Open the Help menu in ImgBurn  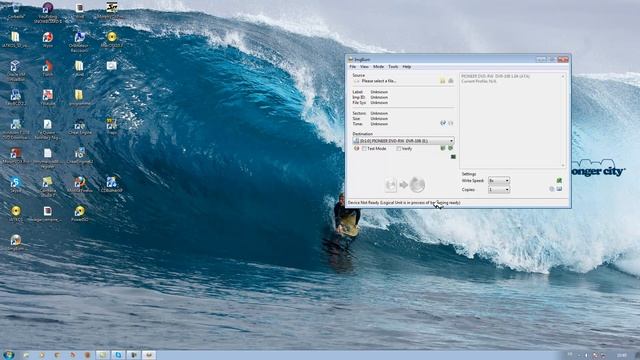pos(407,67)
